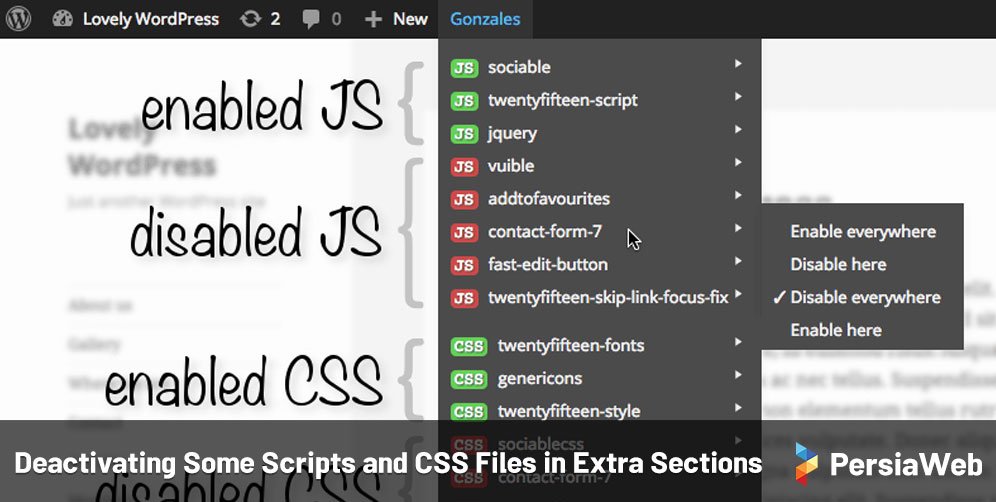
Task: Expand the fast-edit-button submenu arrow
Action: (x=738, y=261)
